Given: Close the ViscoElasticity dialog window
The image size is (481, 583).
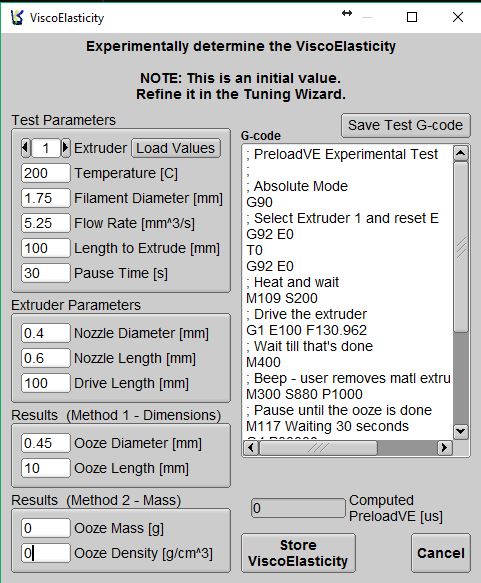Looking at the screenshot, I should [x=458, y=17].
